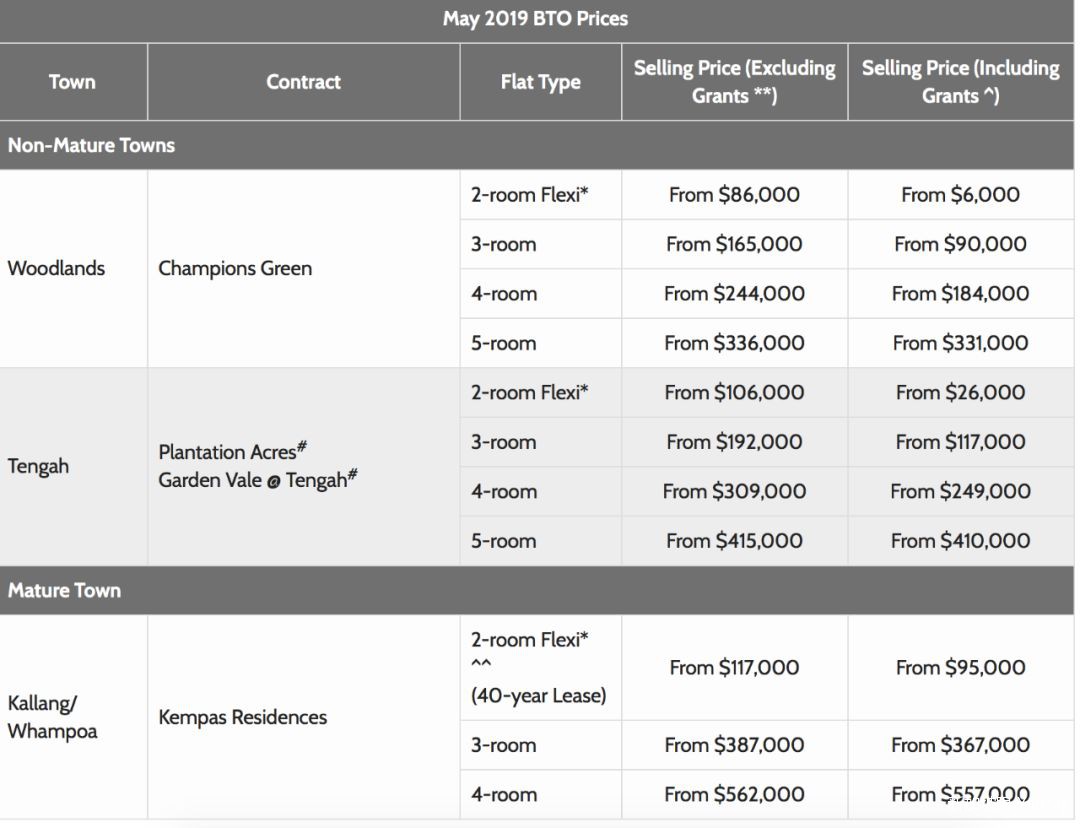Click the From $6,000 price cell
The height and width of the screenshot is (828, 1080).
coord(960,195)
